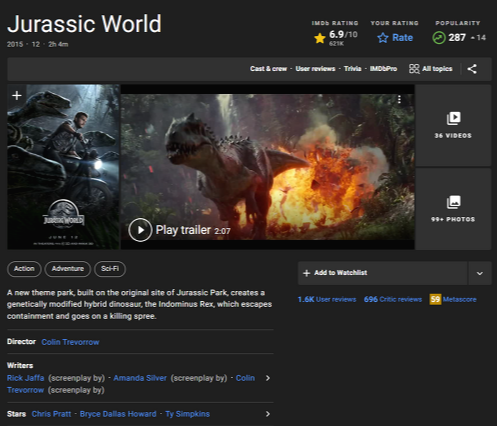View the 1.6K User reviews
Viewport: 497px width, 426px height.
(327, 299)
